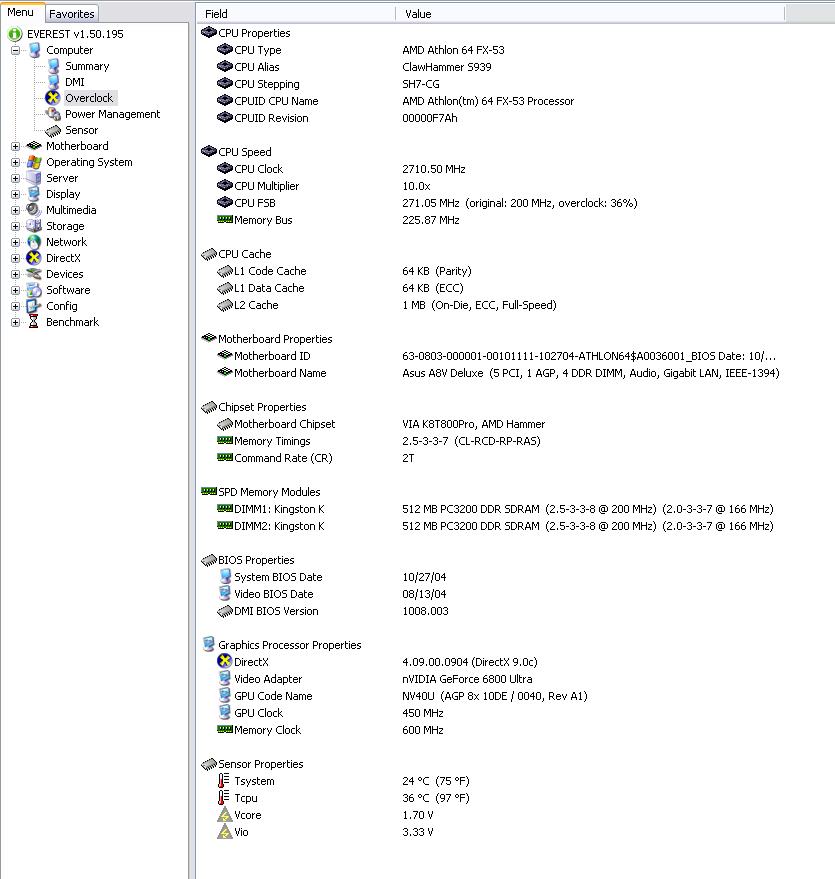
Task: Click the EVEREST v1.50.195 info icon
Action: [x=15, y=34]
